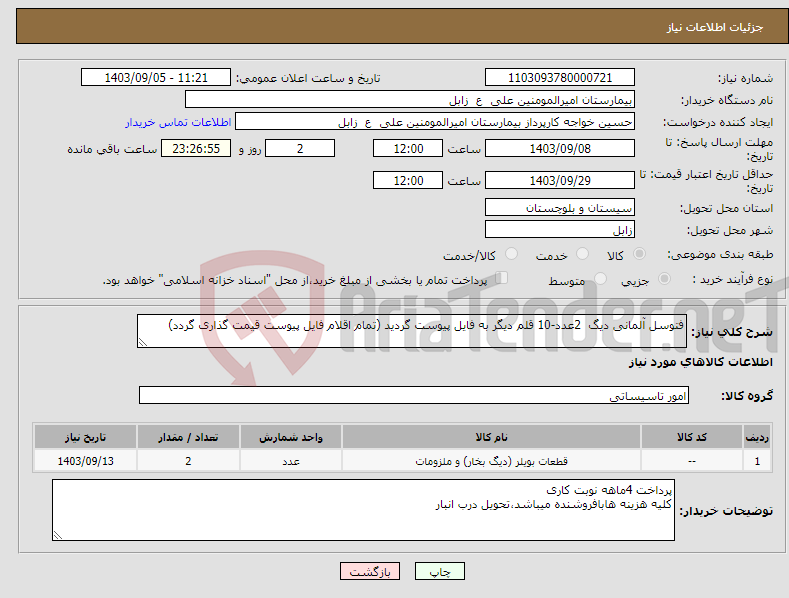Click price validity date 1403/09/29
Viewport: 789px width, 598px height.
tap(560, 180)
